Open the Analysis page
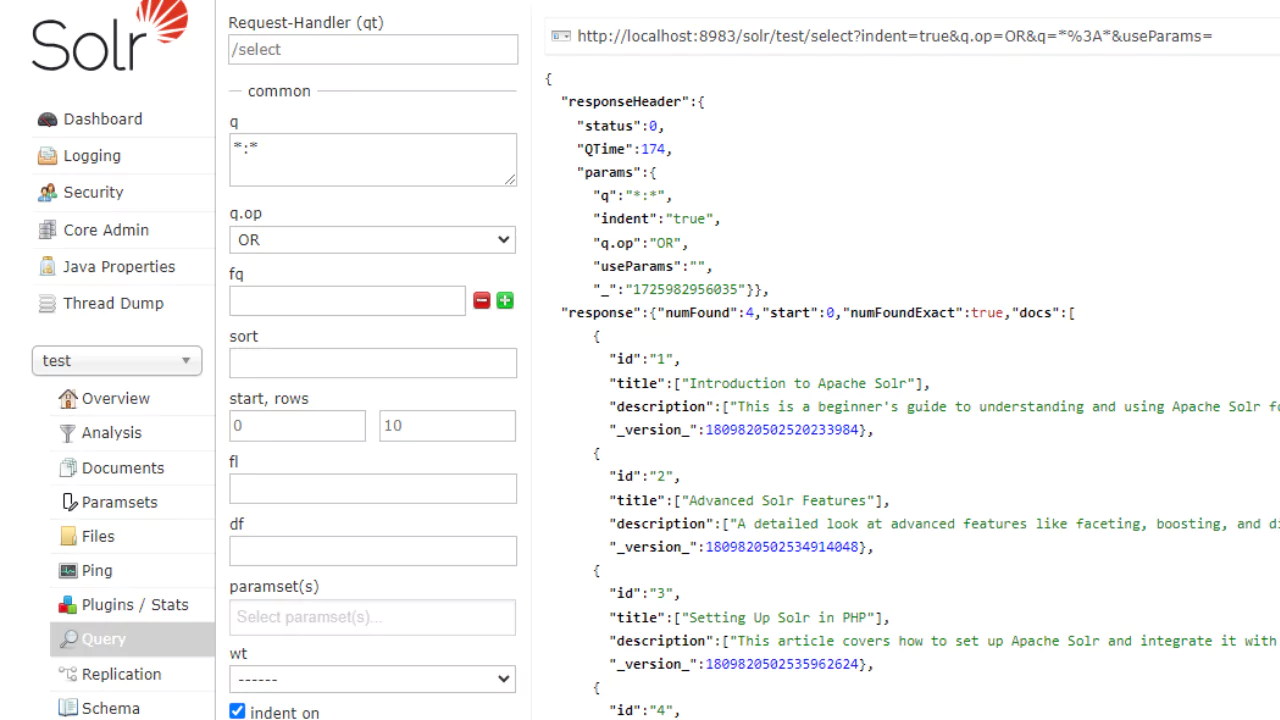Screen dimensions: 1280x720 [111, 433]
